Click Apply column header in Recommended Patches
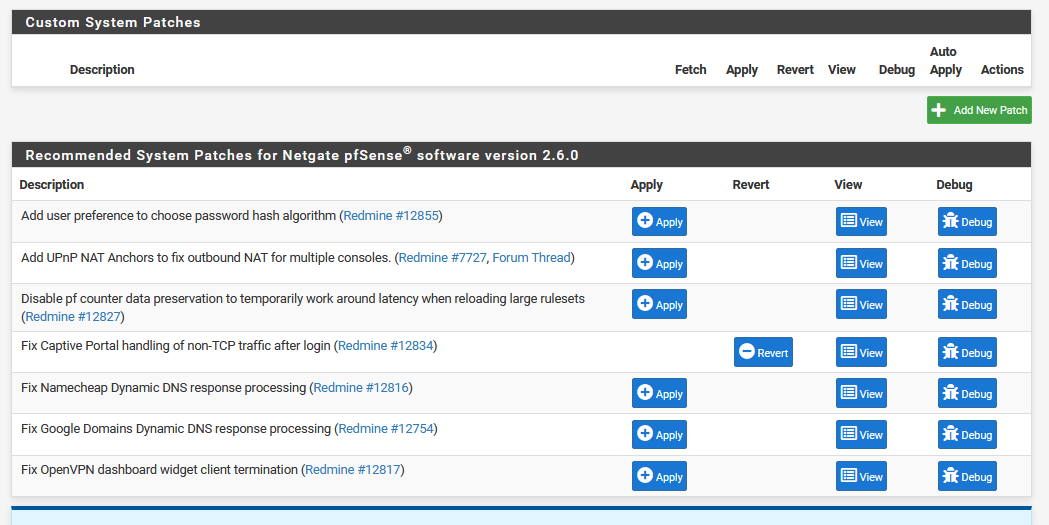This screenshot has width=1049, height=525. (646, 185)
